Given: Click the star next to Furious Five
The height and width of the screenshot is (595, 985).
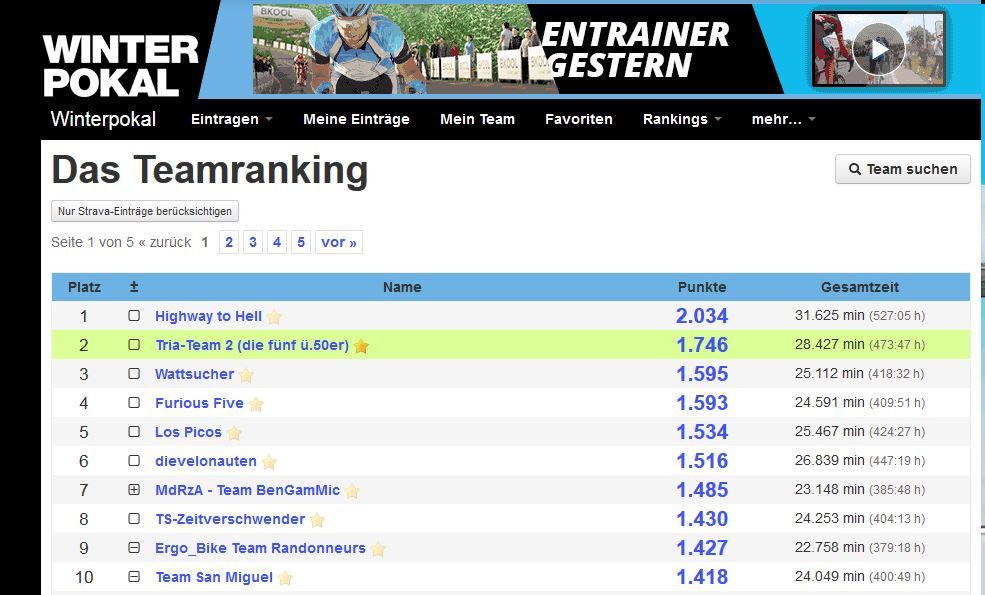Looking at the screenshot, I should point(256,404).
